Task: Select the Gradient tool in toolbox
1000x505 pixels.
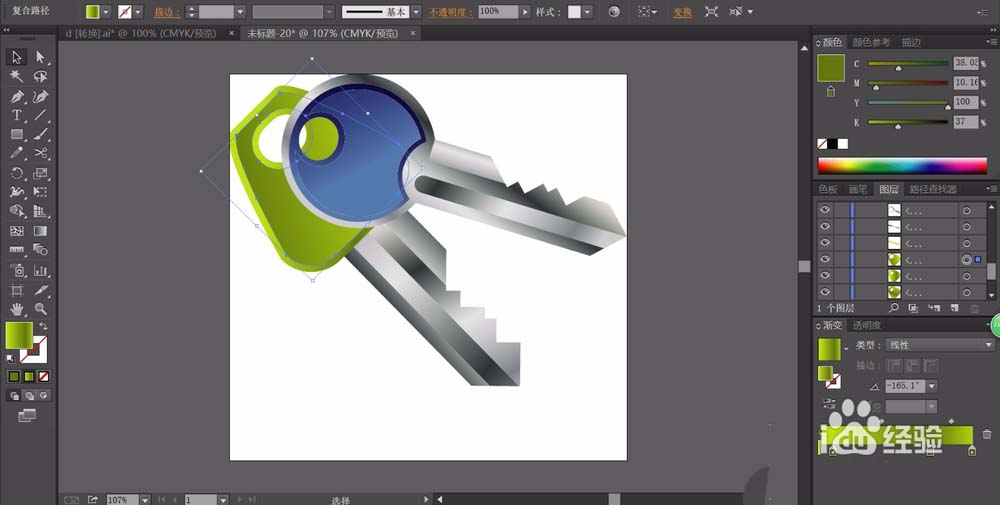Action: pos(41,231)
